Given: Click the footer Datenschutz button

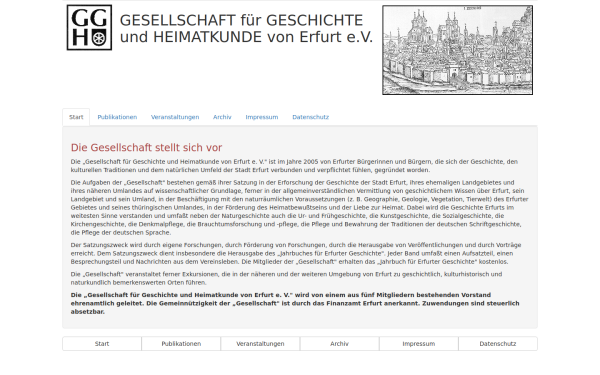Looking at the screenshot, I should click(x=498, y=344).
